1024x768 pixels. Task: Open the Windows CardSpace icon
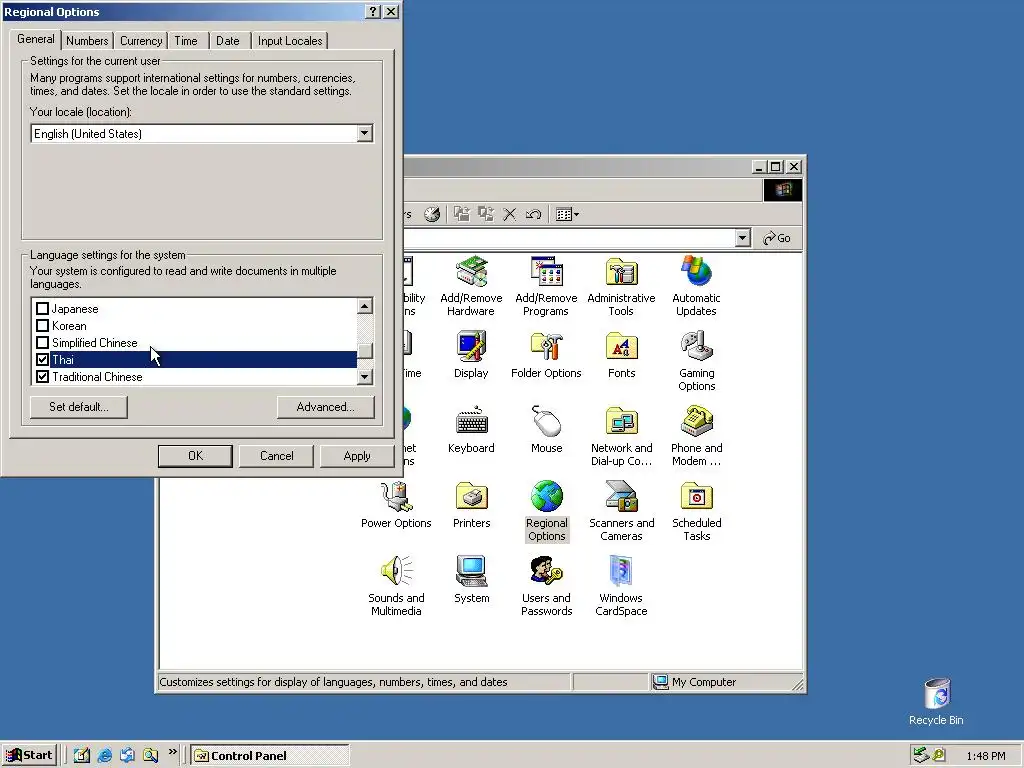point(621,586)
